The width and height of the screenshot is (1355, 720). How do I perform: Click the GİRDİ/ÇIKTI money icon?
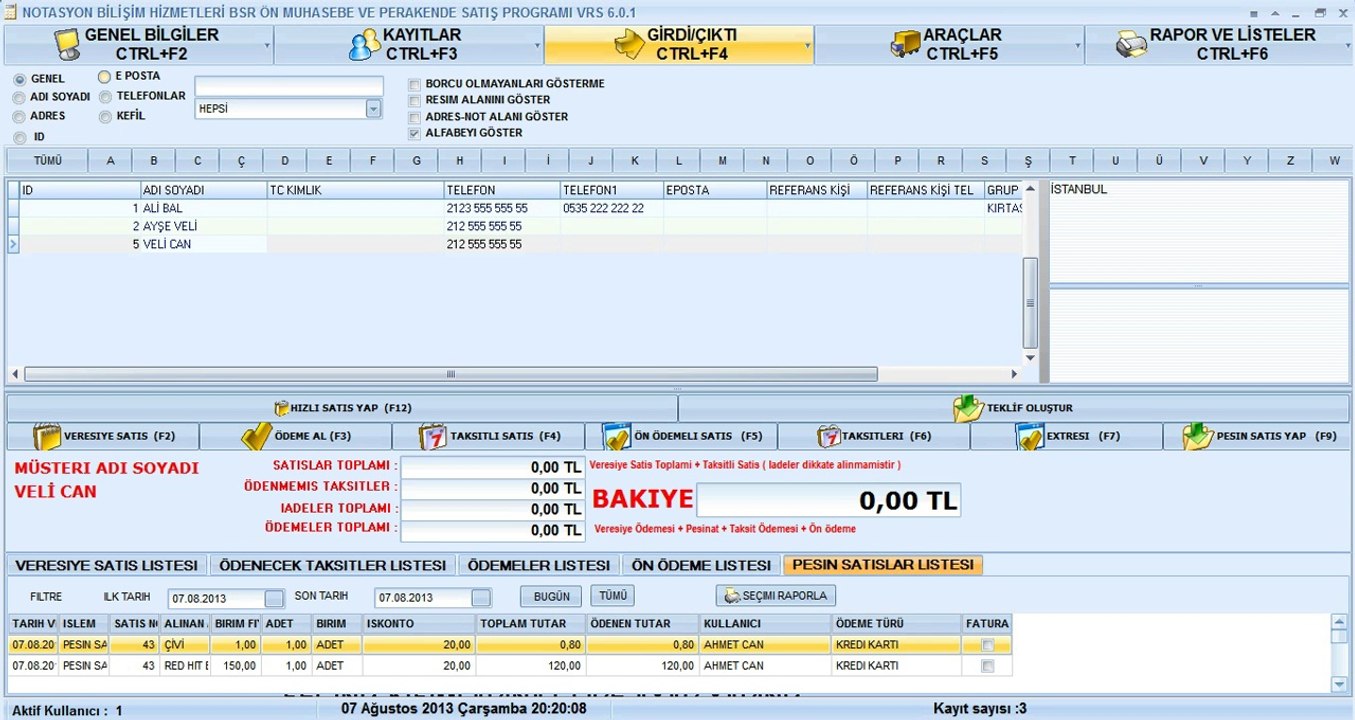point(628,45)
